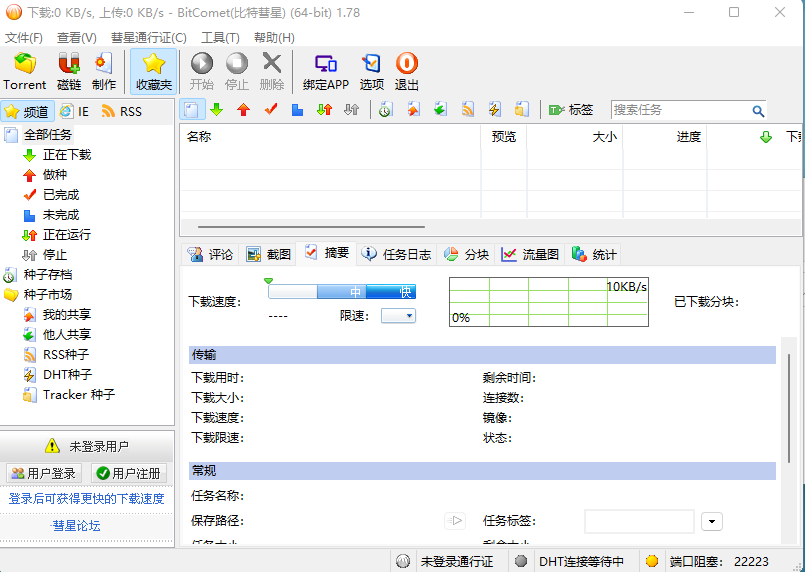Switch to the 频道 sidebar tab

[x=27, y=111]
